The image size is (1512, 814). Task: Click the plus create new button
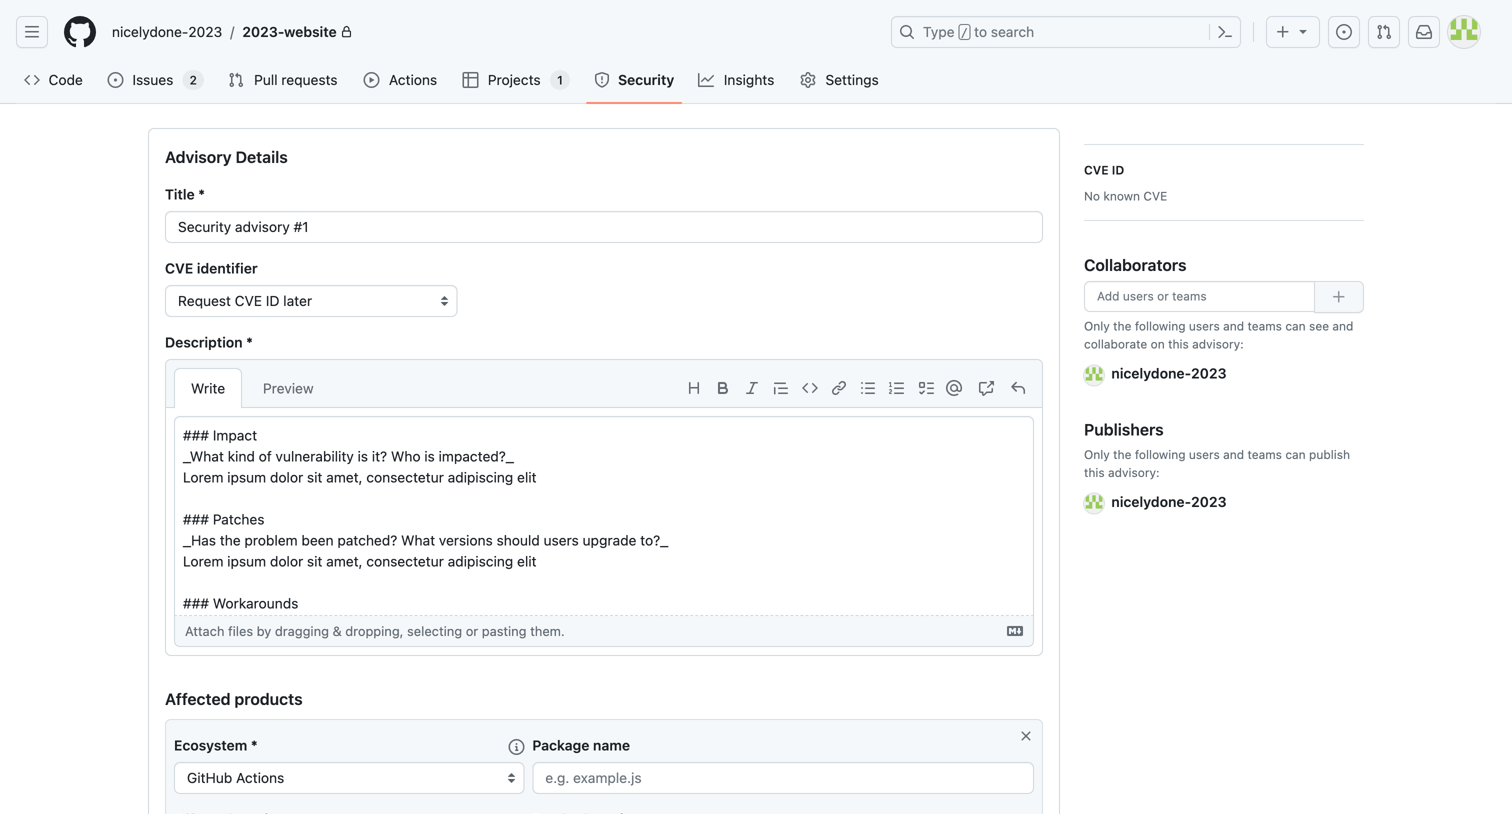[x=1292, y=32]
